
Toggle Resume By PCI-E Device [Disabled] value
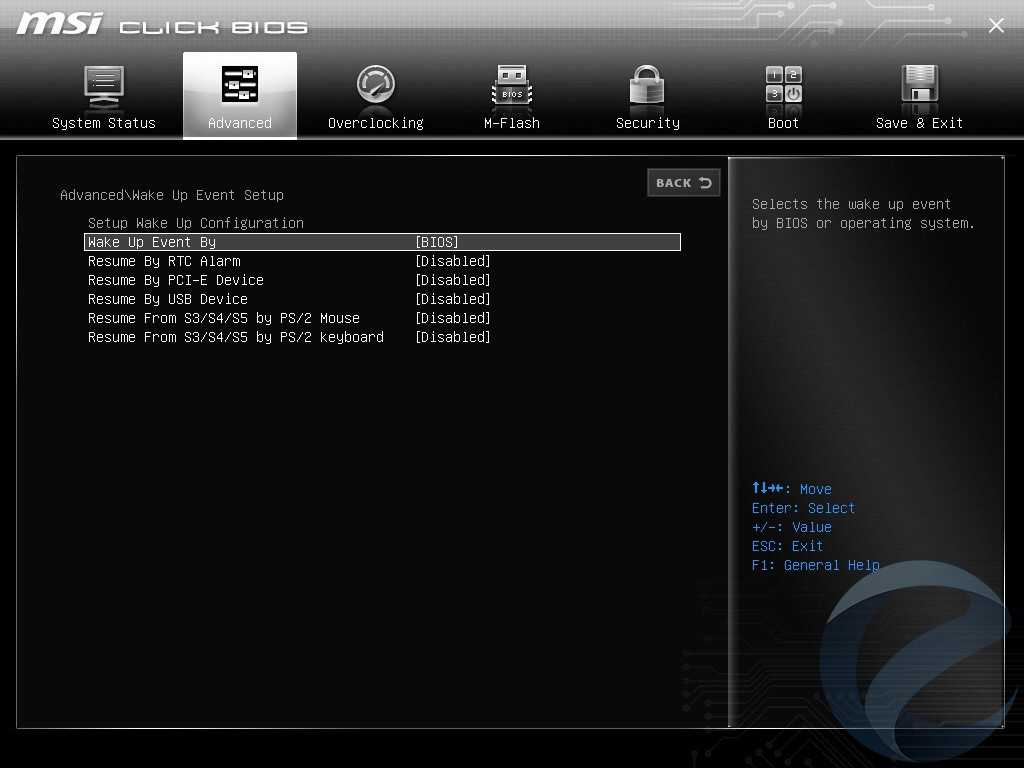point(452,280)
